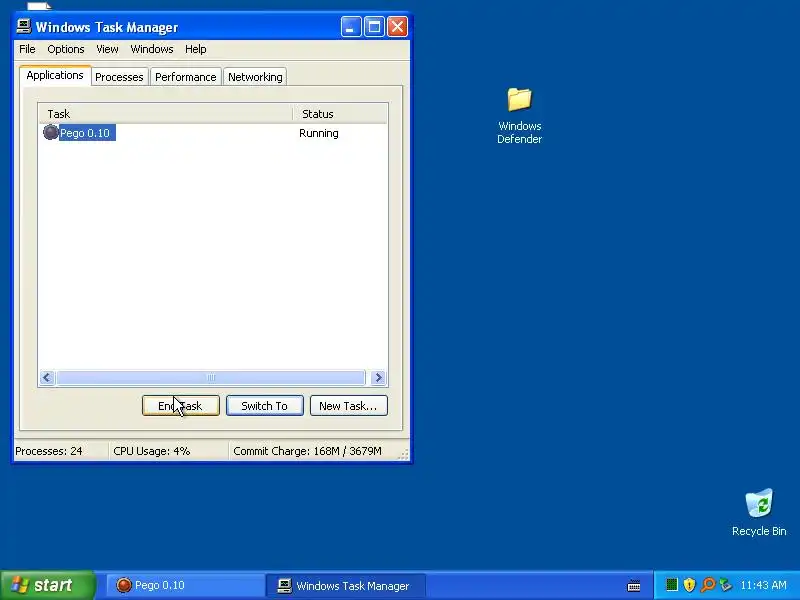Screen dimensions: 800x600
Task: Select the Recycle Bin desktop icon
Action: [759, 512]
